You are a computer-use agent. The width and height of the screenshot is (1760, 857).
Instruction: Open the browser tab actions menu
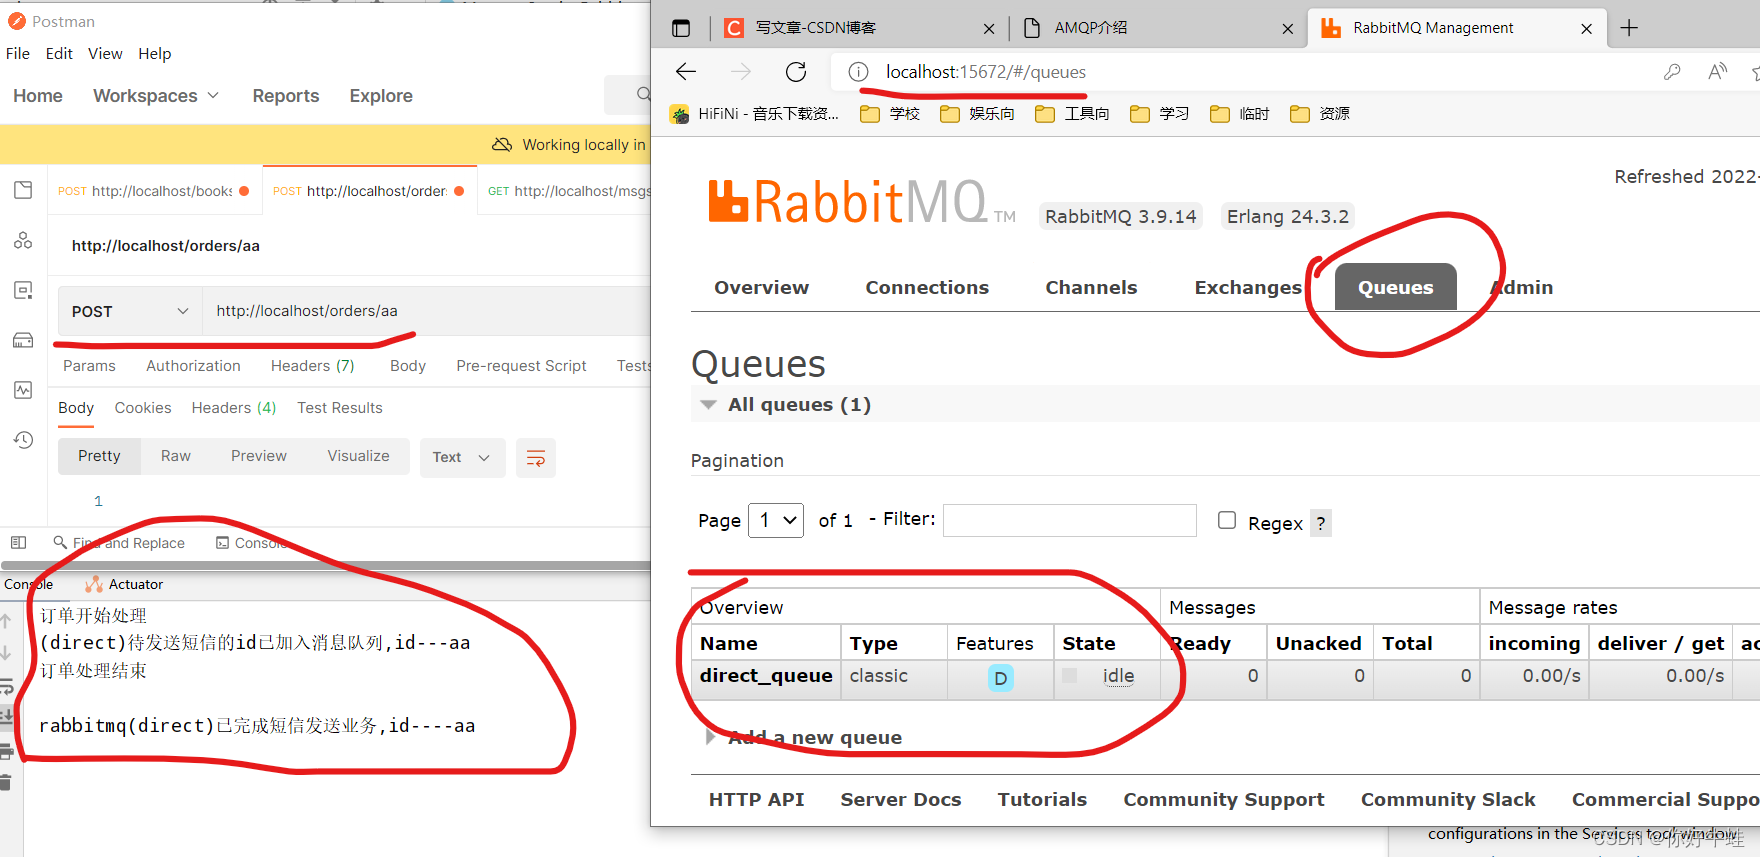coord(681,28)
